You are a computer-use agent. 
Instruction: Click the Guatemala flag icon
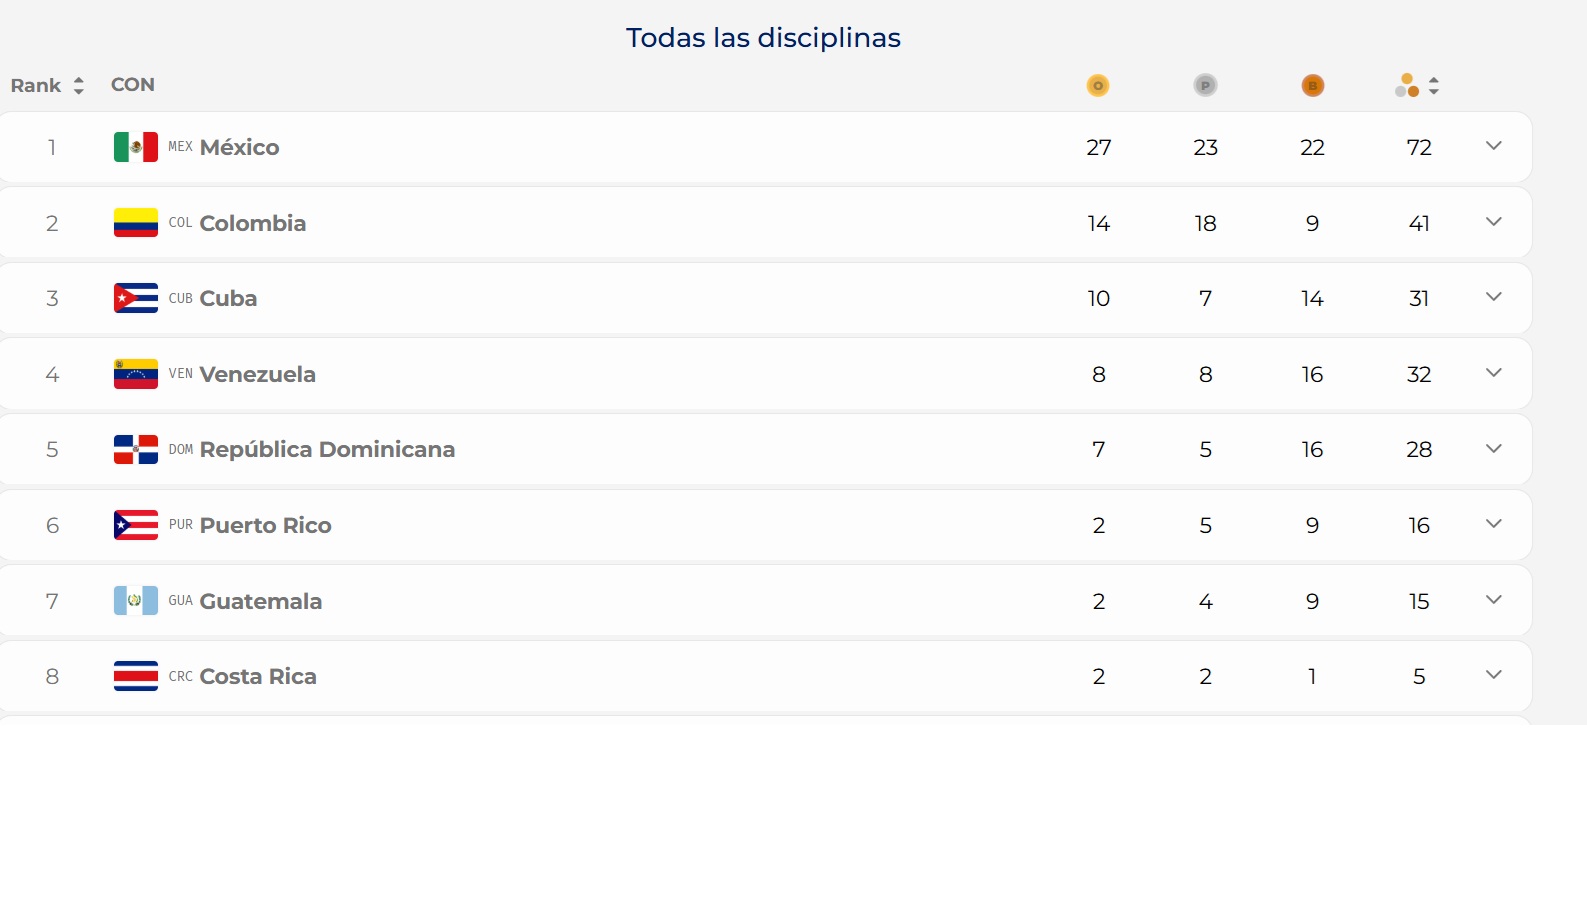click(136, 601)
